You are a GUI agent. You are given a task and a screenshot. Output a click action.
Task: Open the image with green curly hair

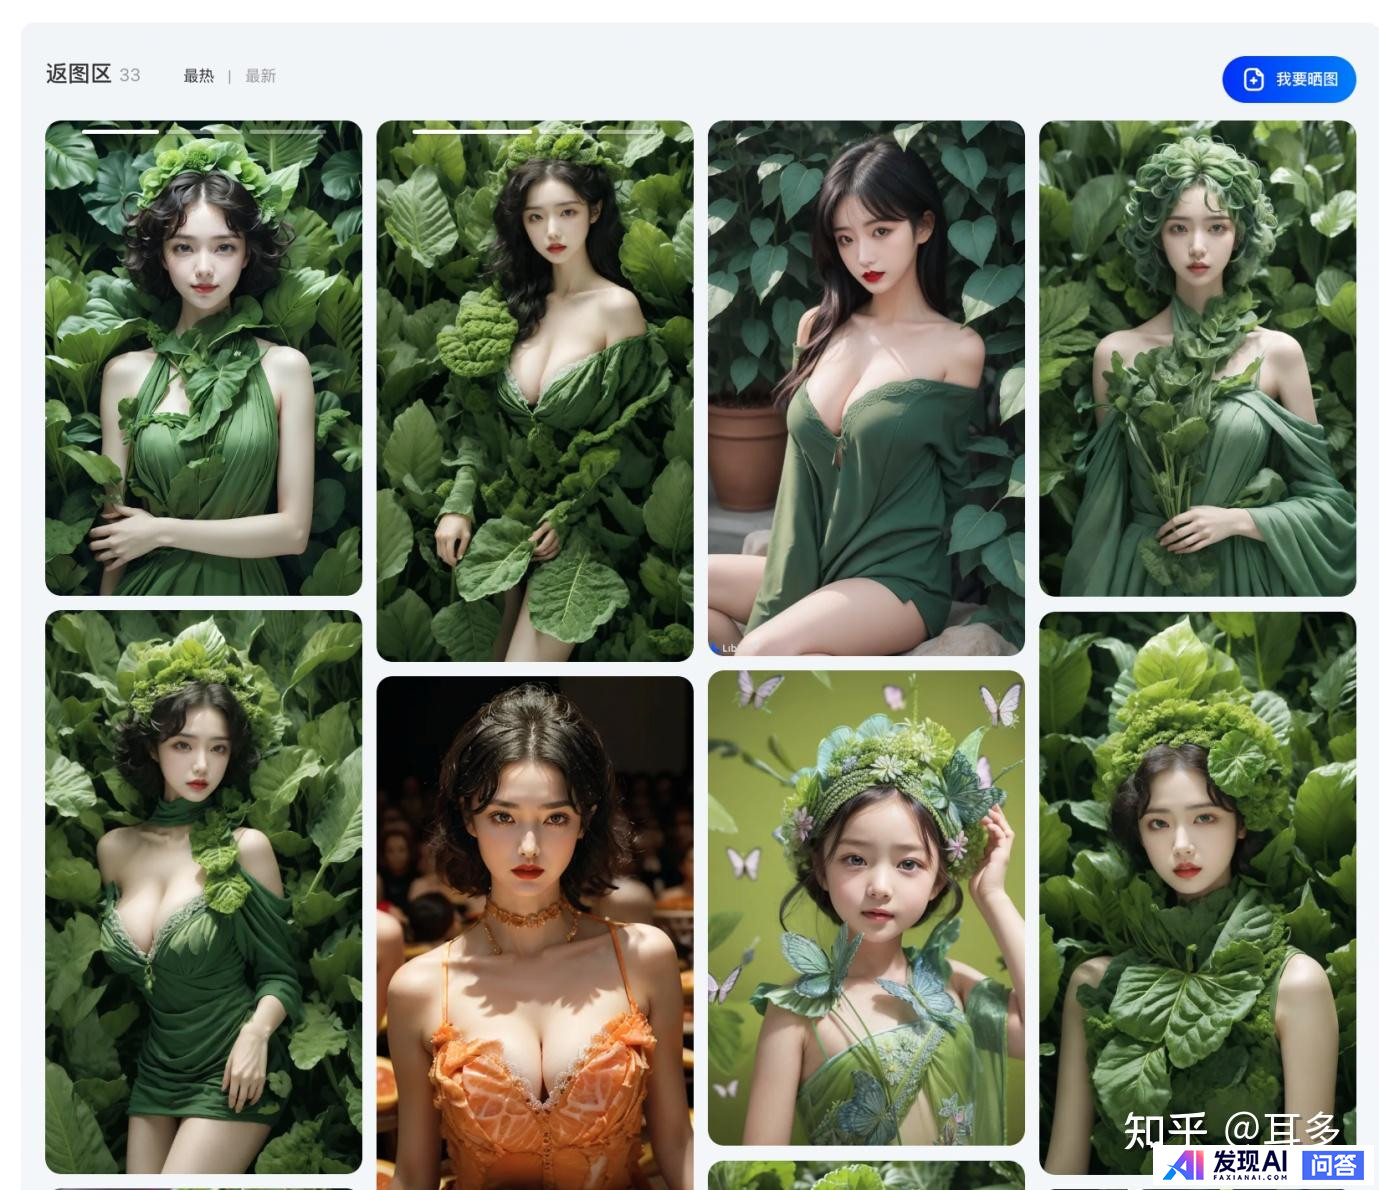click(1197, 358)
